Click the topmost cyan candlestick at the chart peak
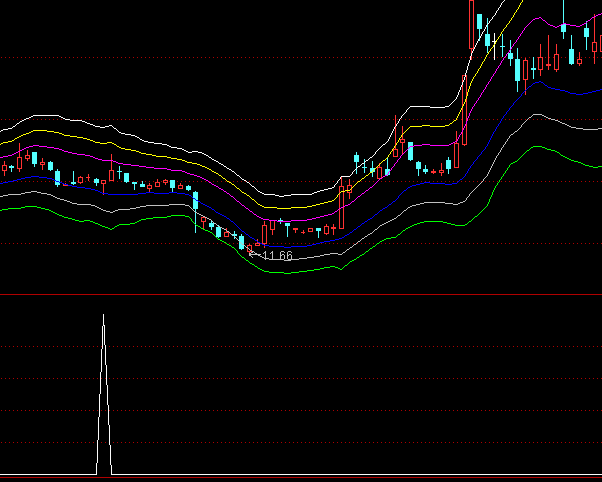 coord(480,22)
